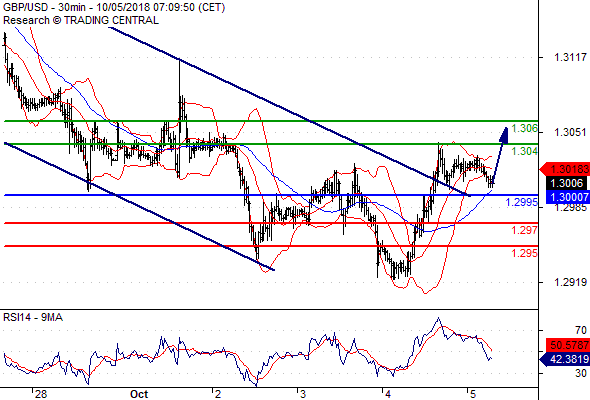Click the RSI 70 level axis label
Screen dimensions: 590x400
click(581, 330)
